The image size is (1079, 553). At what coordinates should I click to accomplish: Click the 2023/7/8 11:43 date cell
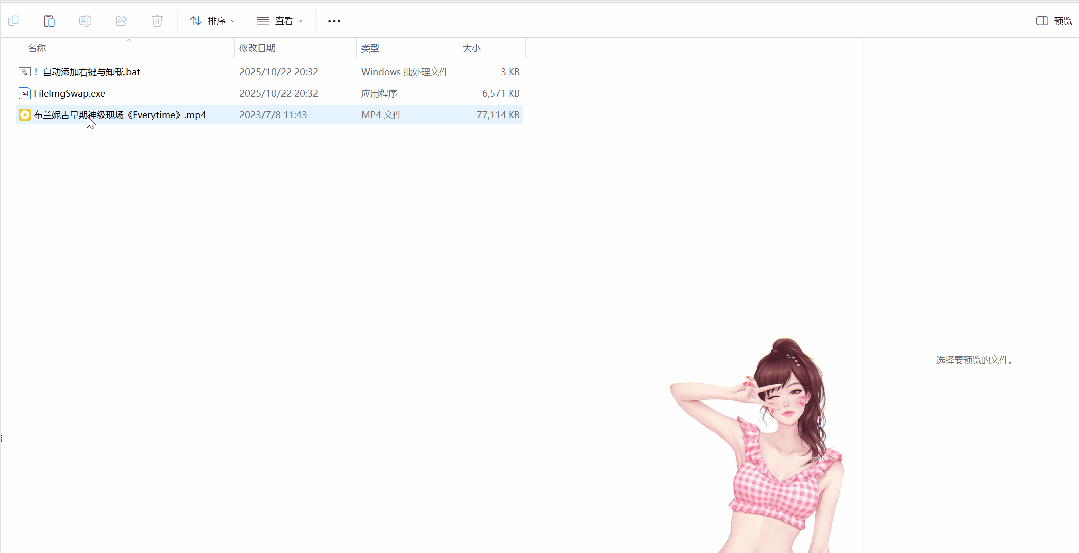pos(273,115)
